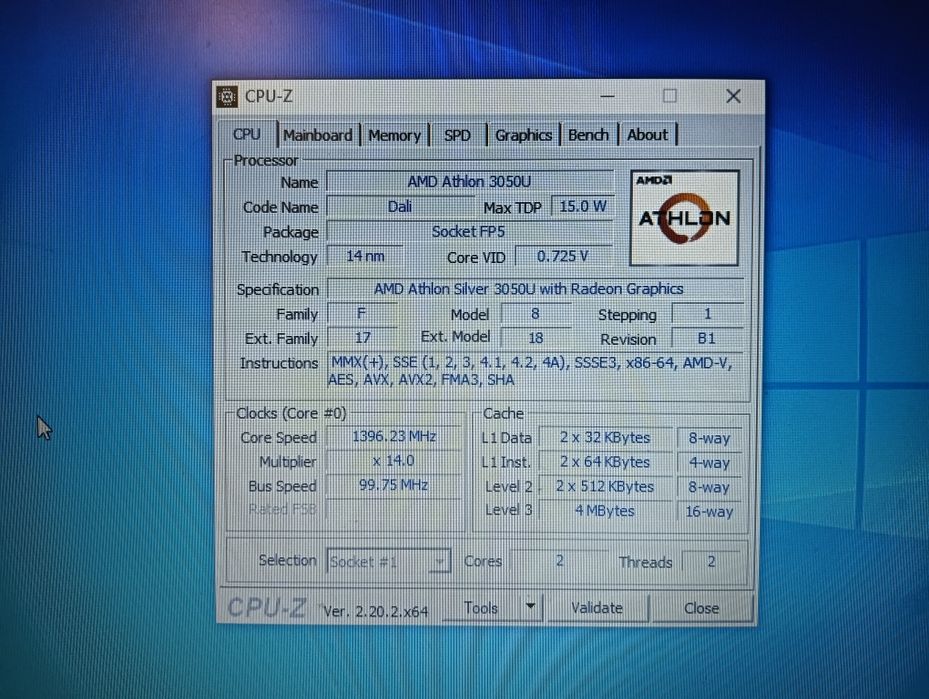Click the Ext. Model value '18'
929x699 pixels.
tap(536, 338)
